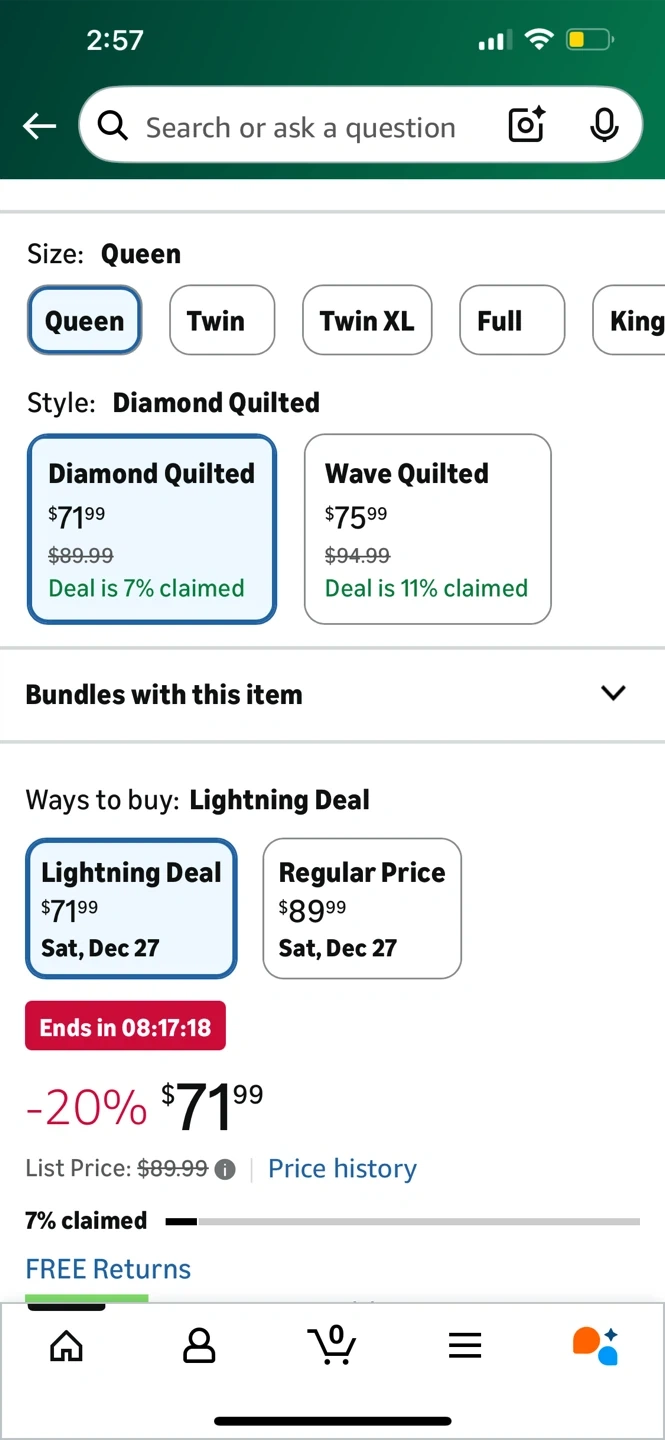The height and width of the screenshot is (1440, 665).
Task: Tap the 7% claimed progress bar
Action: [x=402, y=1221]
